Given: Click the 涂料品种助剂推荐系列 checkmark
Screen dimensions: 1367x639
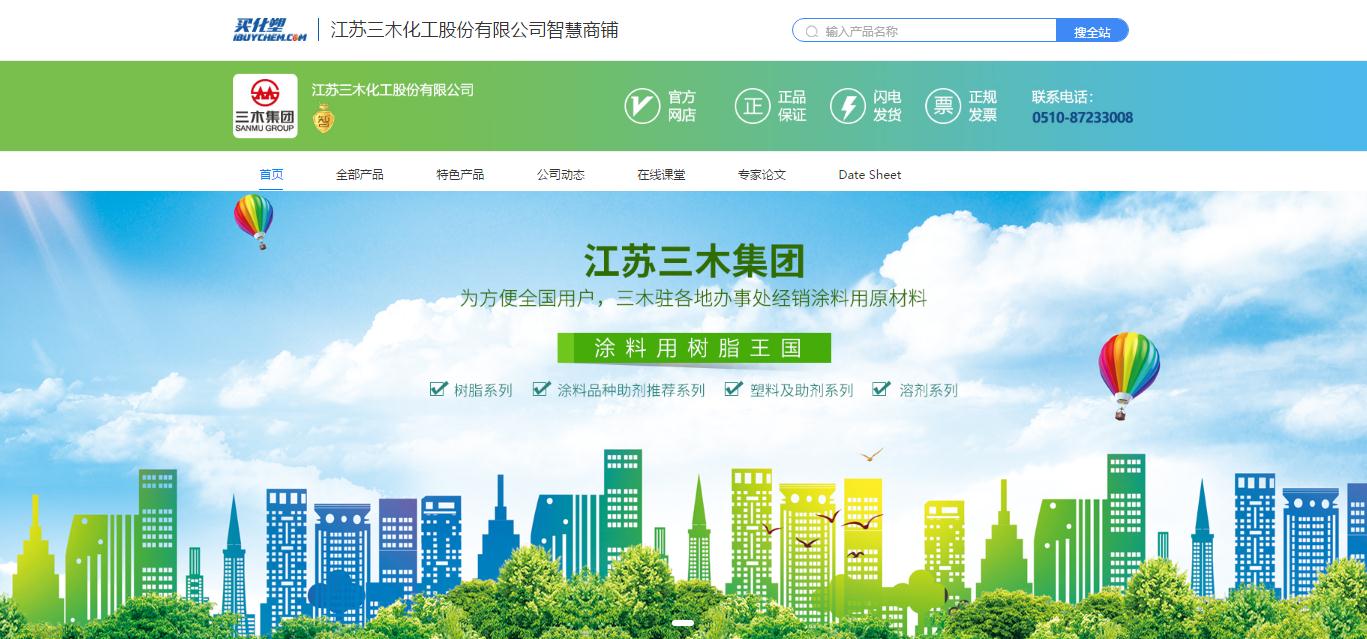Looking at the screenshot, I should tap(541, 388).
